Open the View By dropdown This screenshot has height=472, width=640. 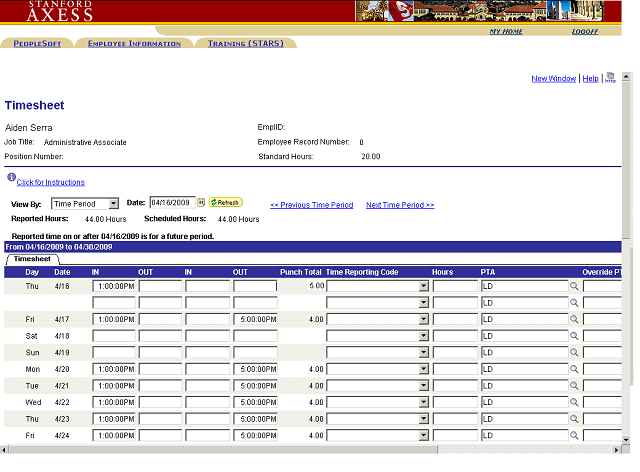[x=113, y=203]
